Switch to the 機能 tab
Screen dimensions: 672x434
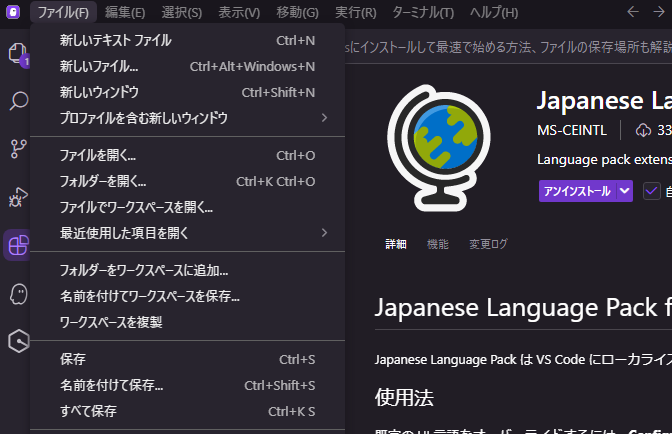(438, 244)
